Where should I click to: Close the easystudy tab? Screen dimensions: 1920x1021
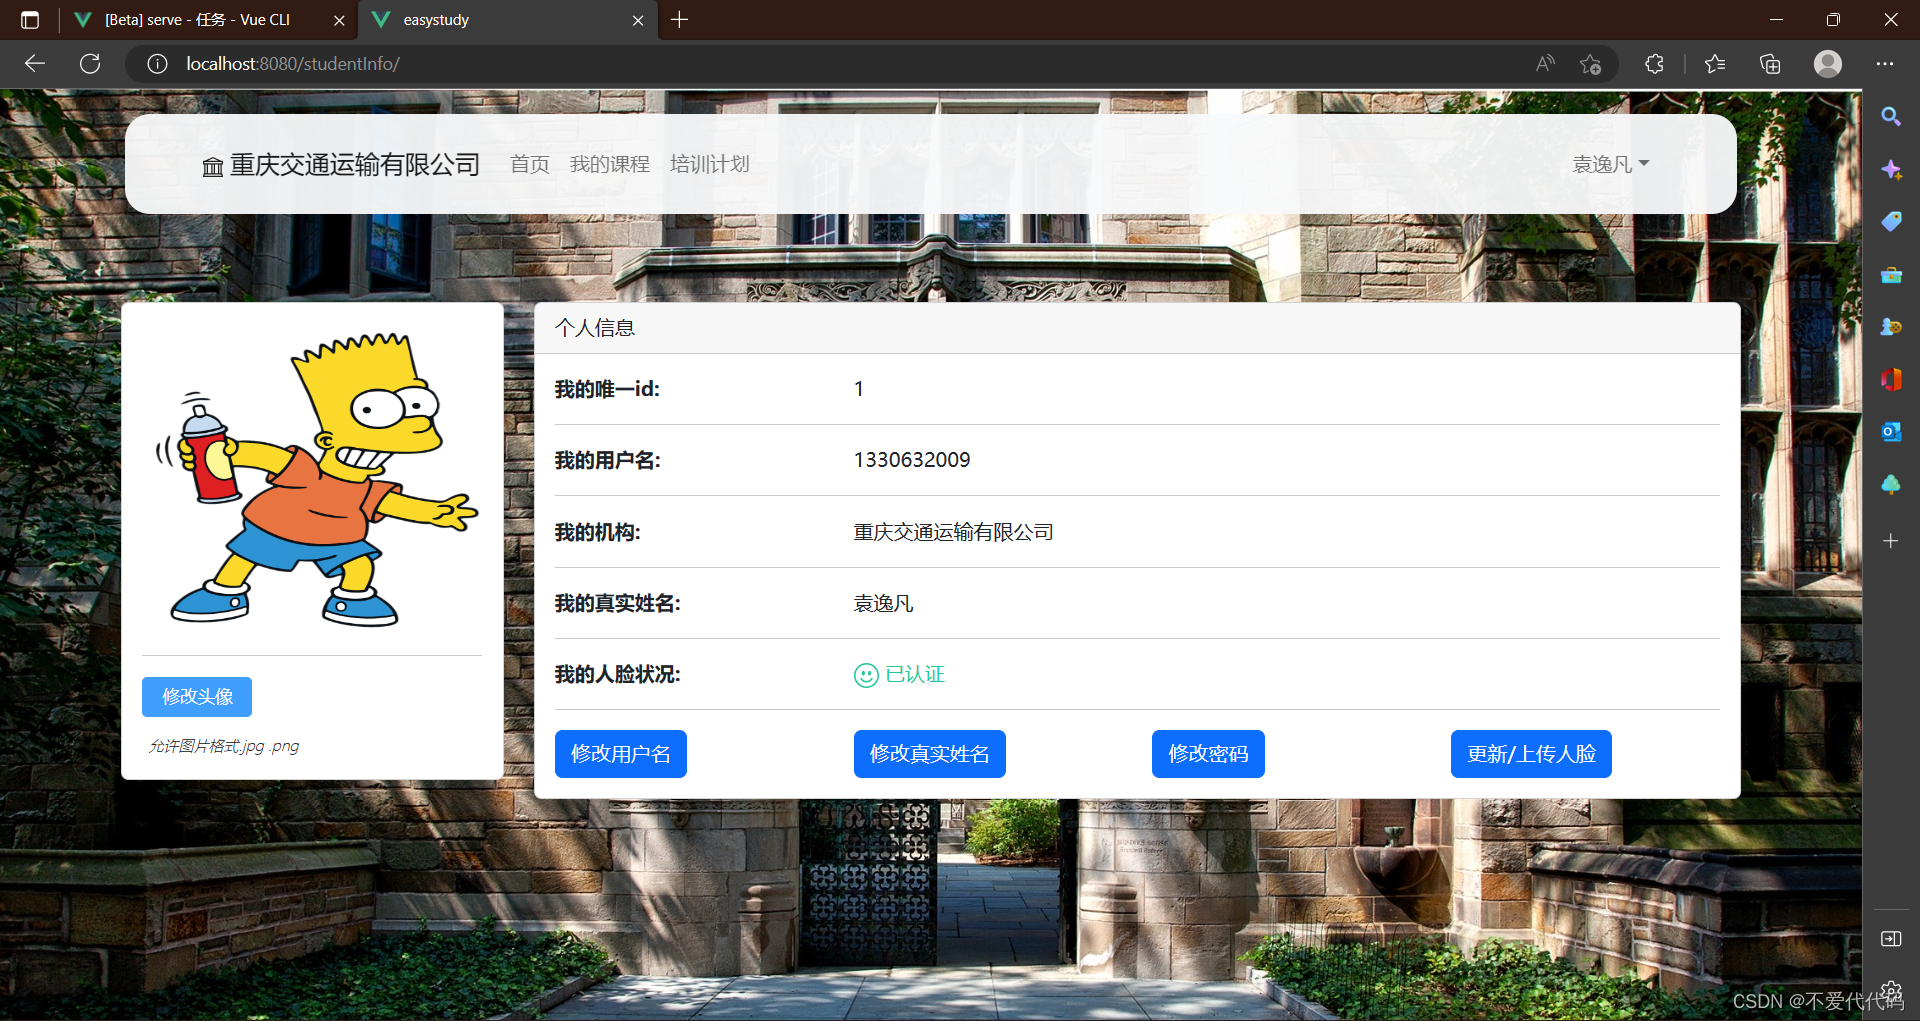click(x=638, y=20)
